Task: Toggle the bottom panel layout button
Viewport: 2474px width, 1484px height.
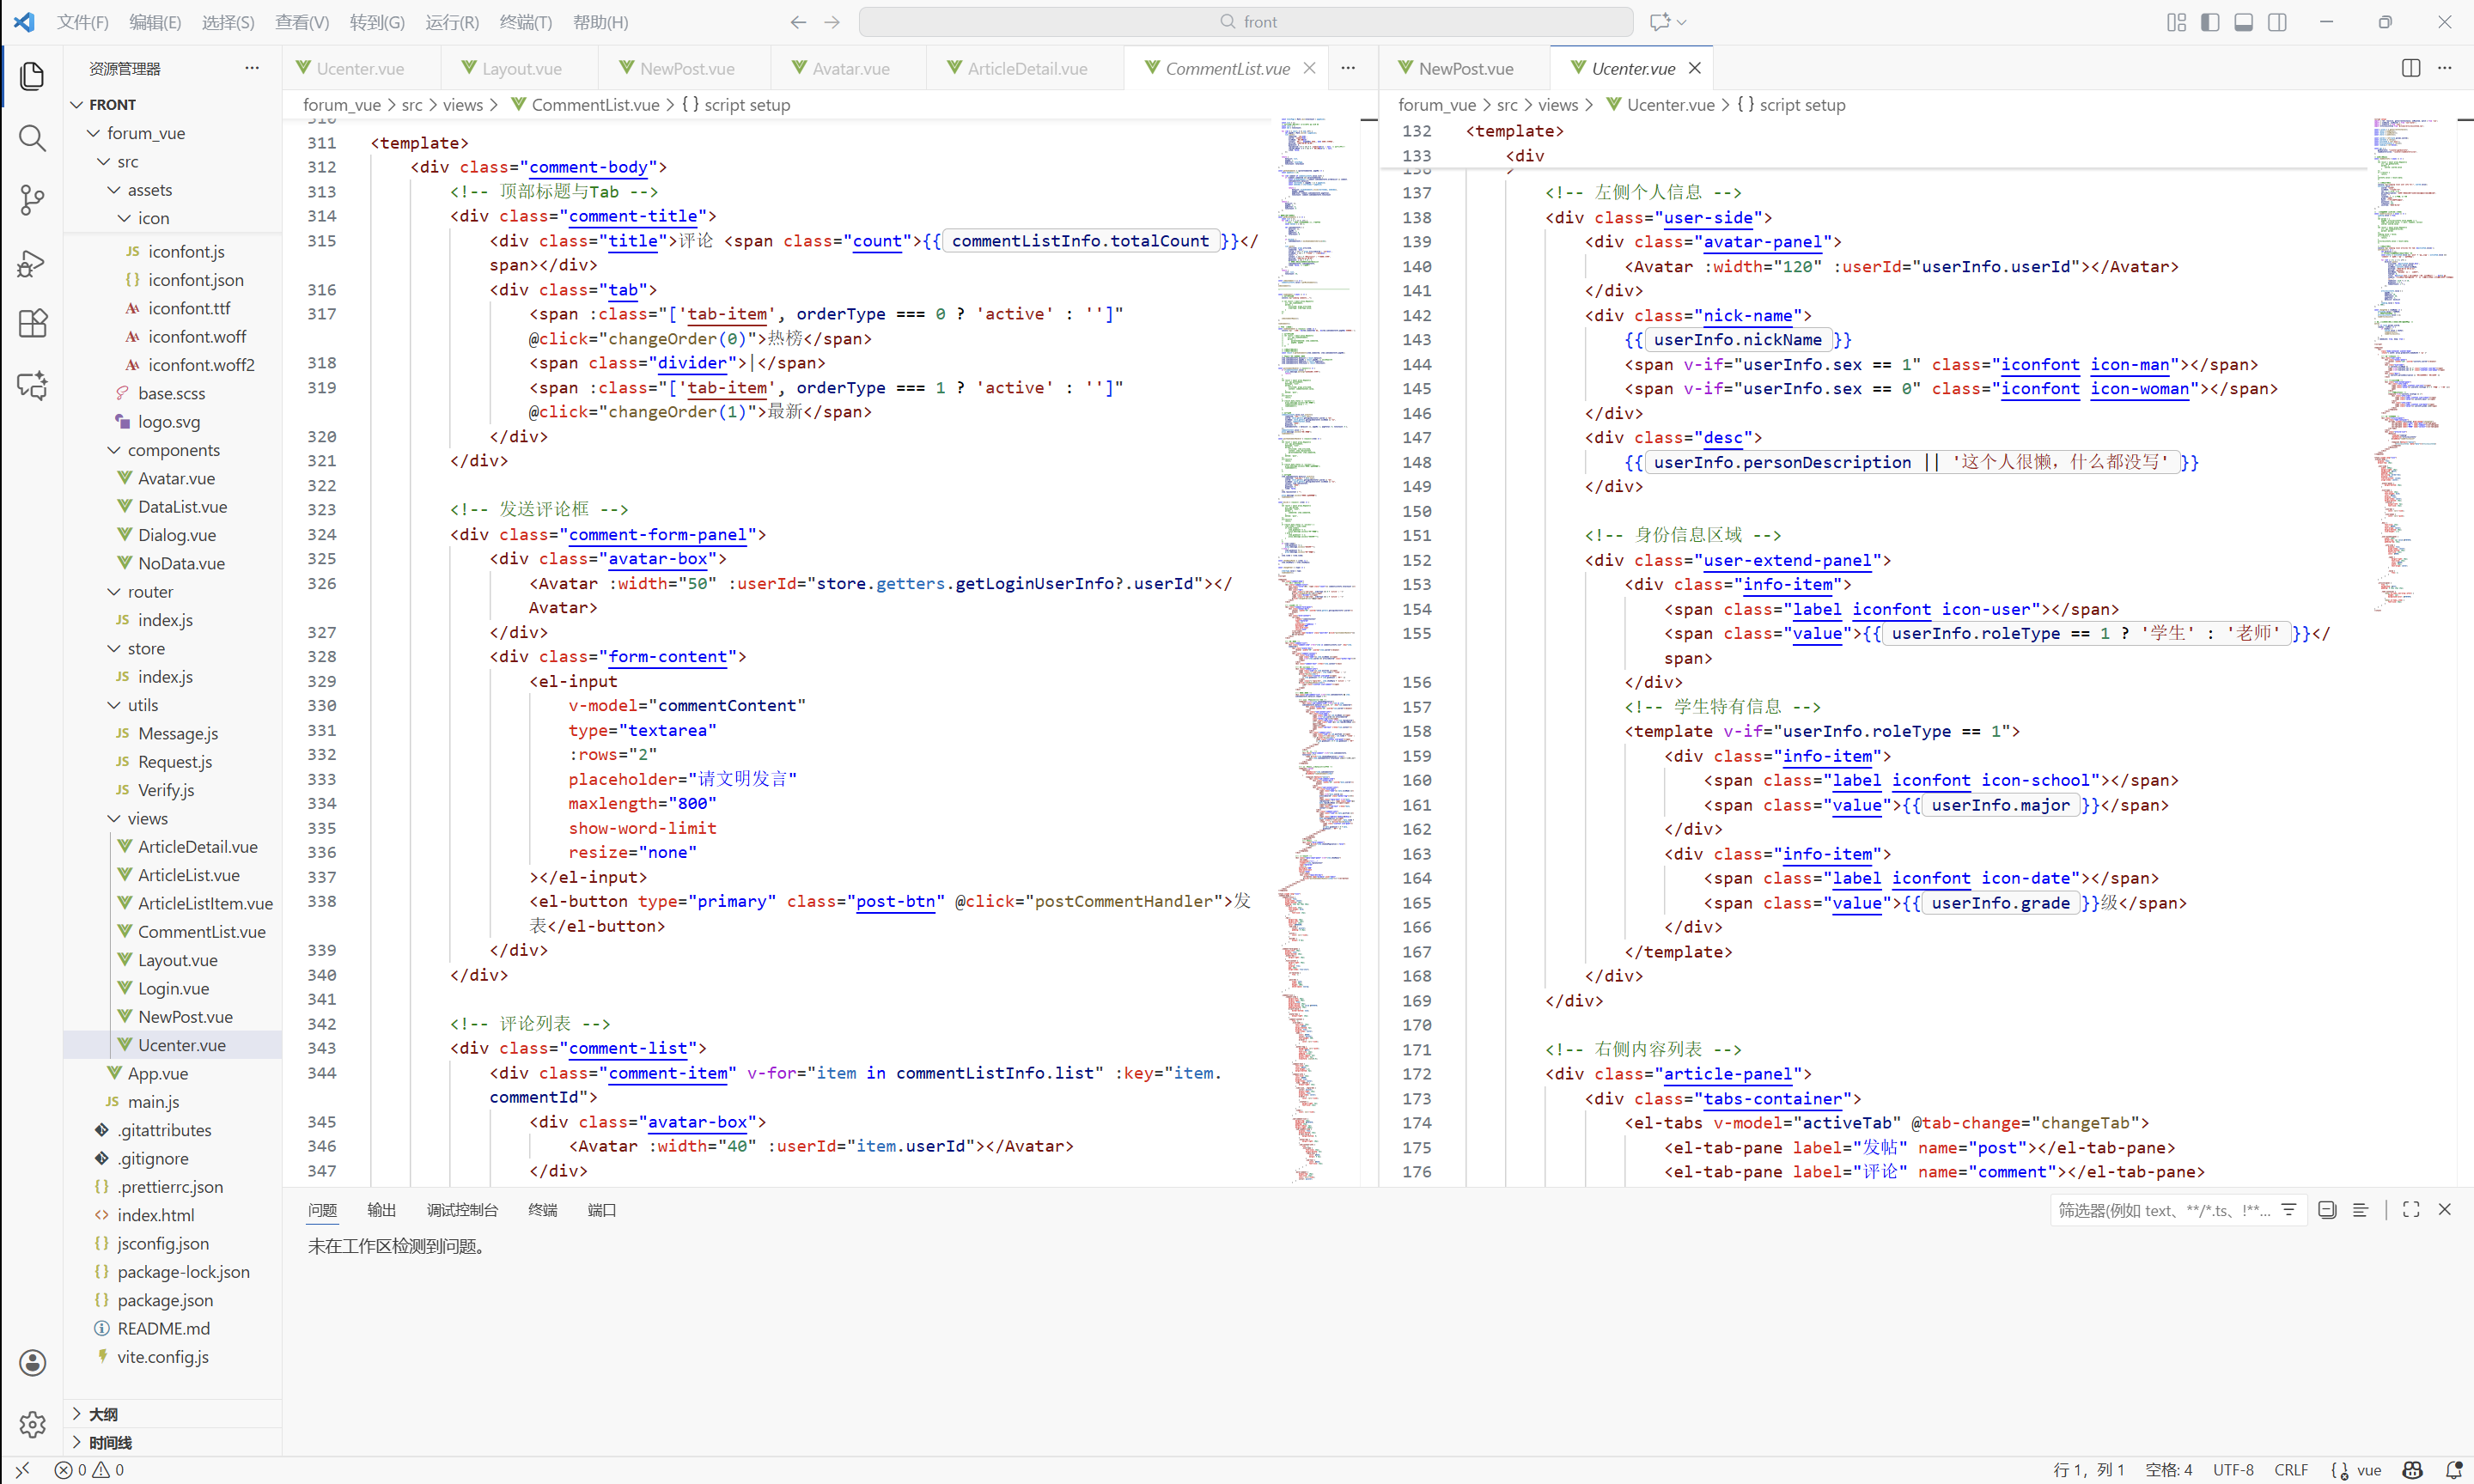Action: point(2244,22)
